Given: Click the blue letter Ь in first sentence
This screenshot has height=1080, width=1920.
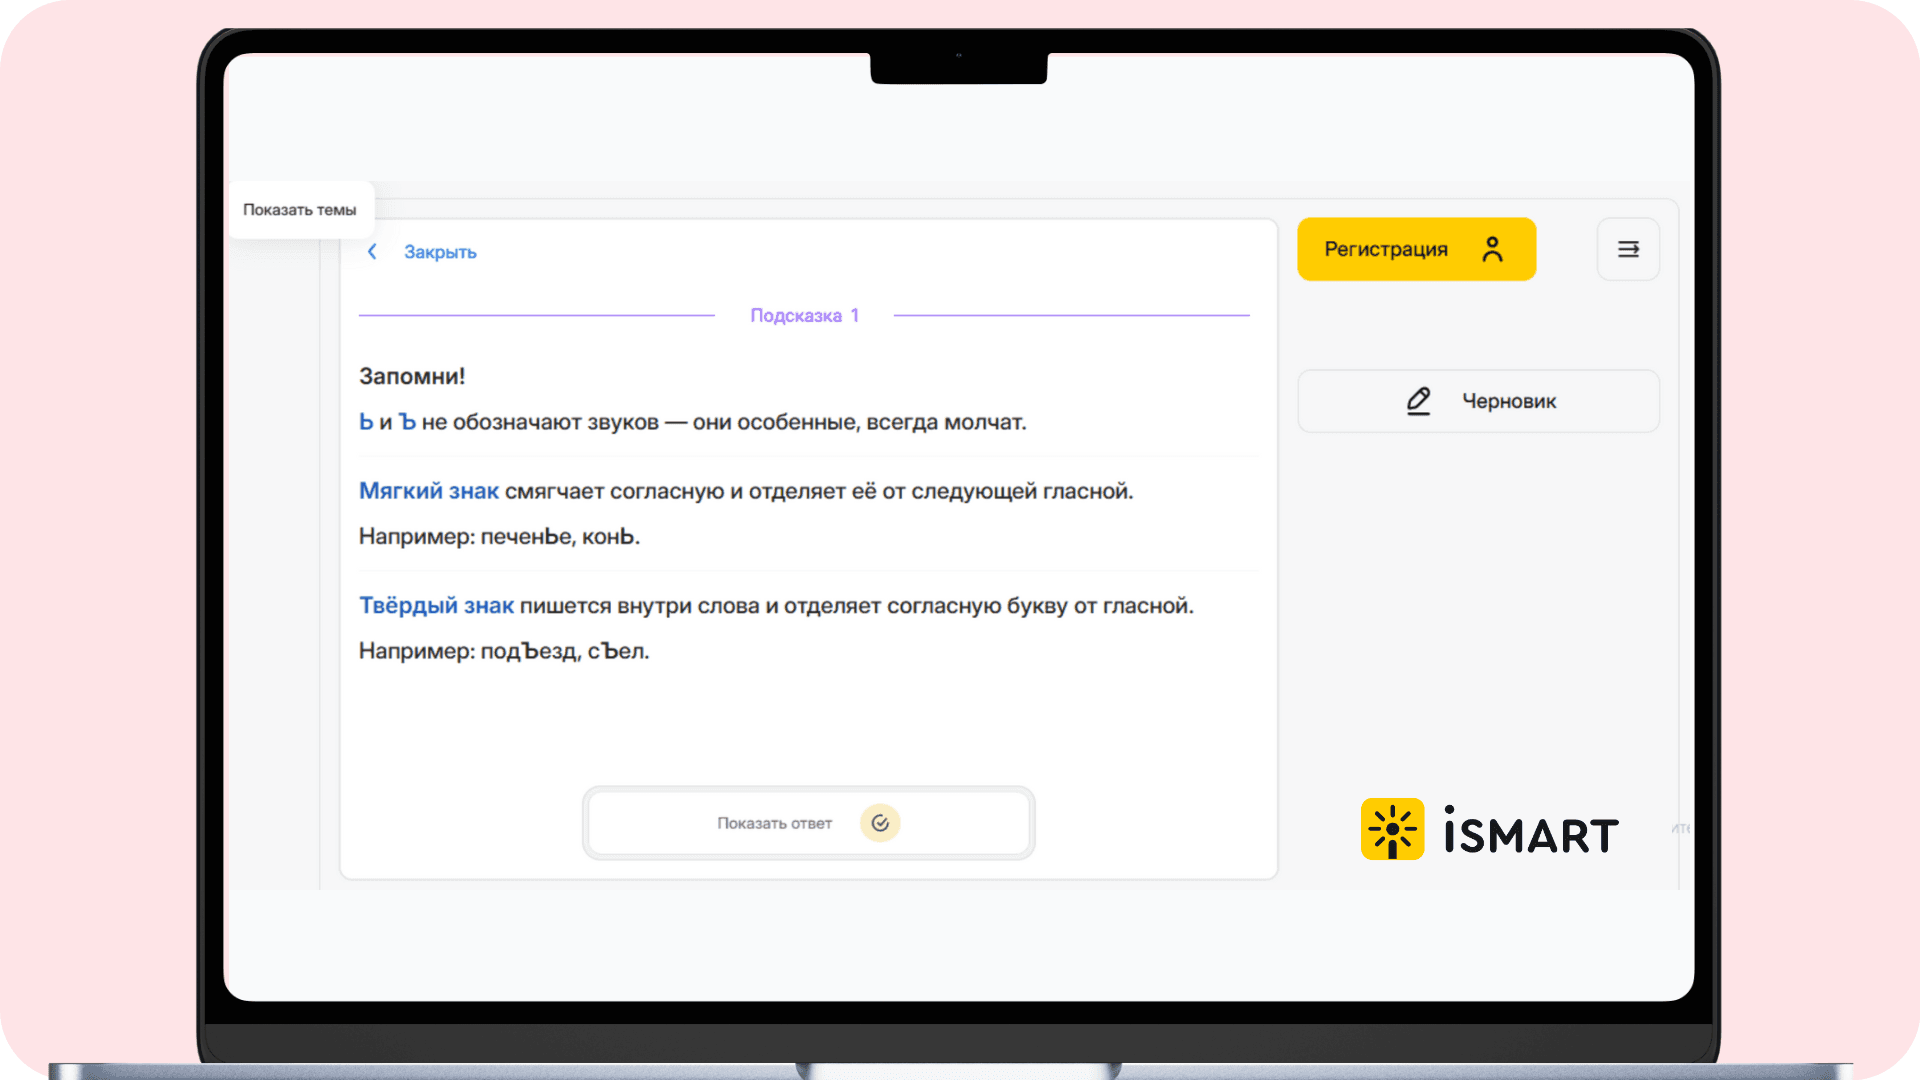Looking at the screenshot, I should 366,423.
